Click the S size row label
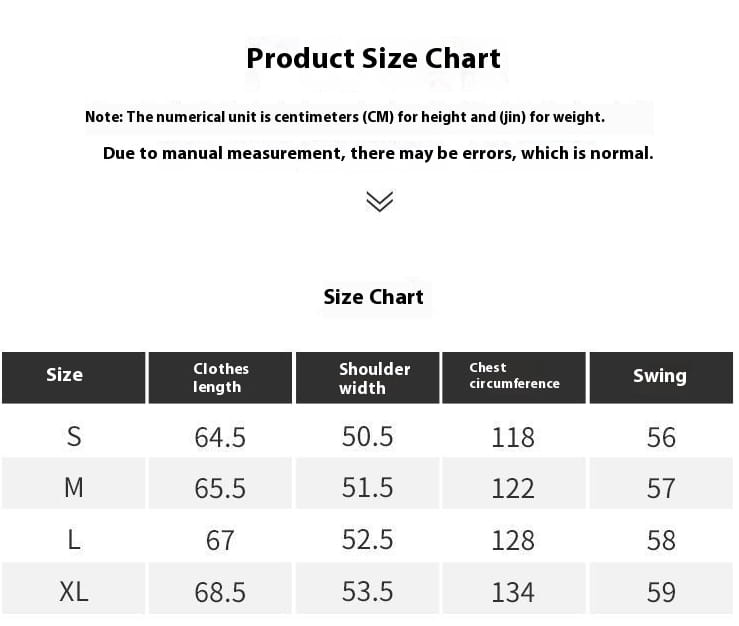739x626 pixels. pyautogui.click(x=73, y=436)
